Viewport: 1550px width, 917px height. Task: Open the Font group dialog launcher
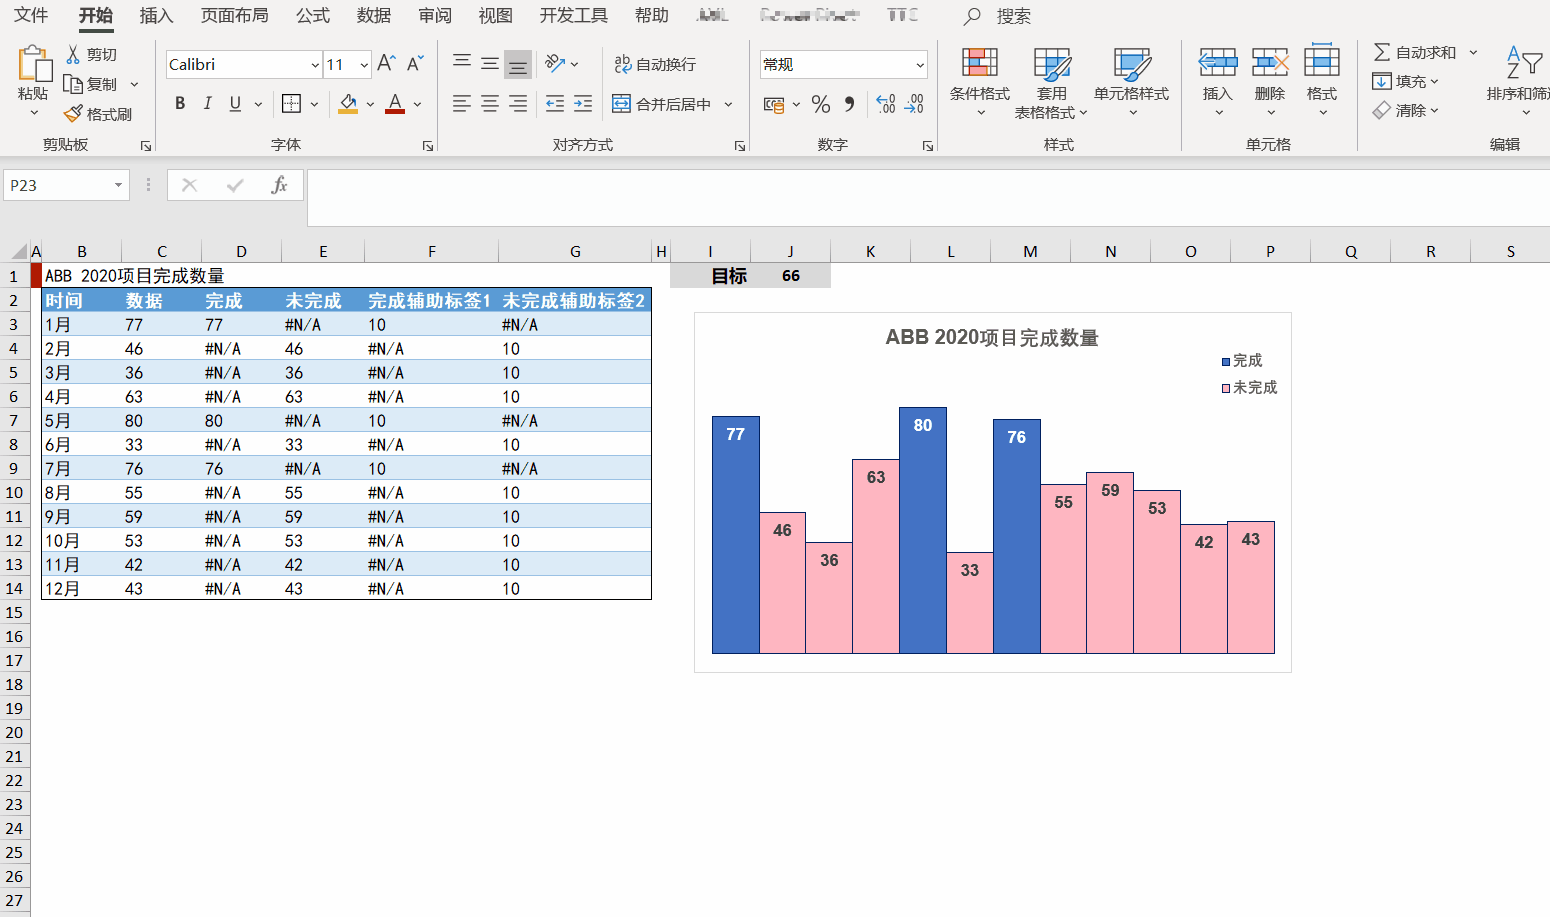coord(428,146)
